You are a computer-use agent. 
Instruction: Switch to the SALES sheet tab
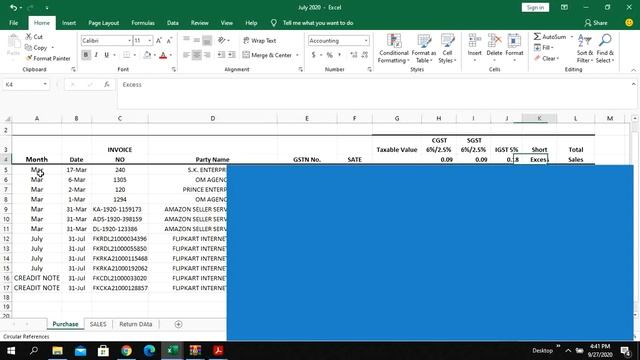(98, 324)
